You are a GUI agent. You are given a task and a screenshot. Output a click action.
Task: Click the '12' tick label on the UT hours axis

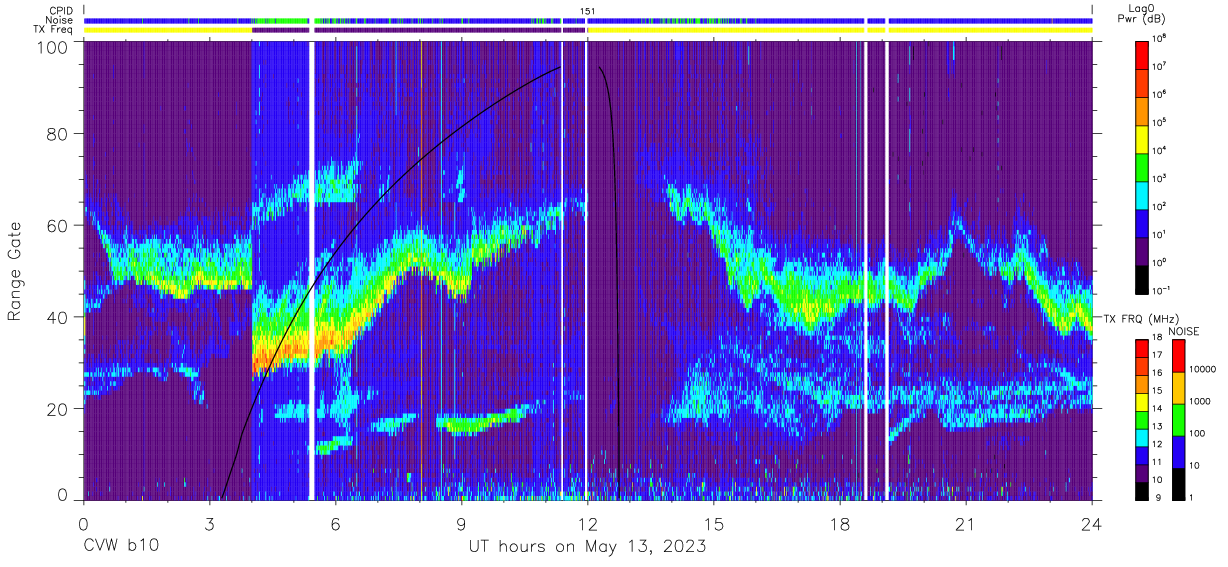(x=588, y=524)
